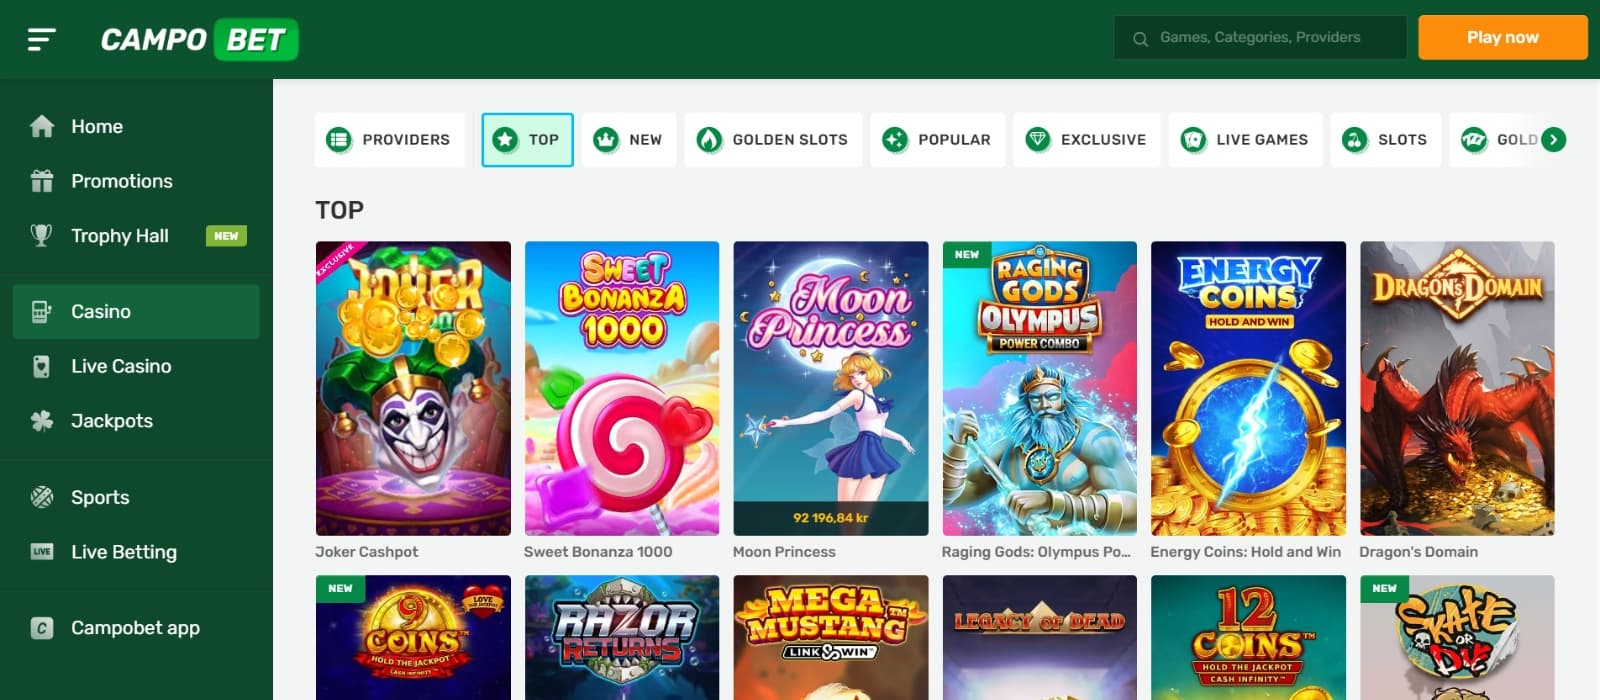The image size is (1600, 700).
Task: Click the Sports ball icon
Action: (x=42, y=497)
